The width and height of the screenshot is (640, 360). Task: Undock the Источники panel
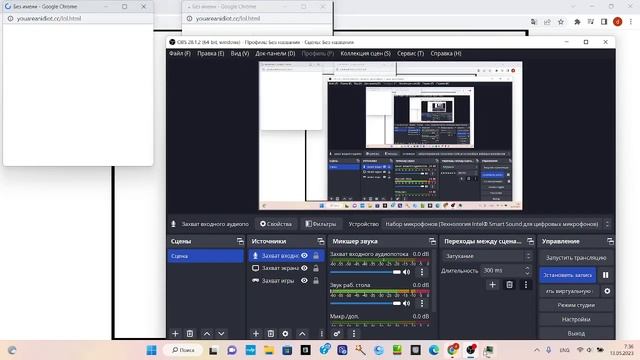point(321,241)
